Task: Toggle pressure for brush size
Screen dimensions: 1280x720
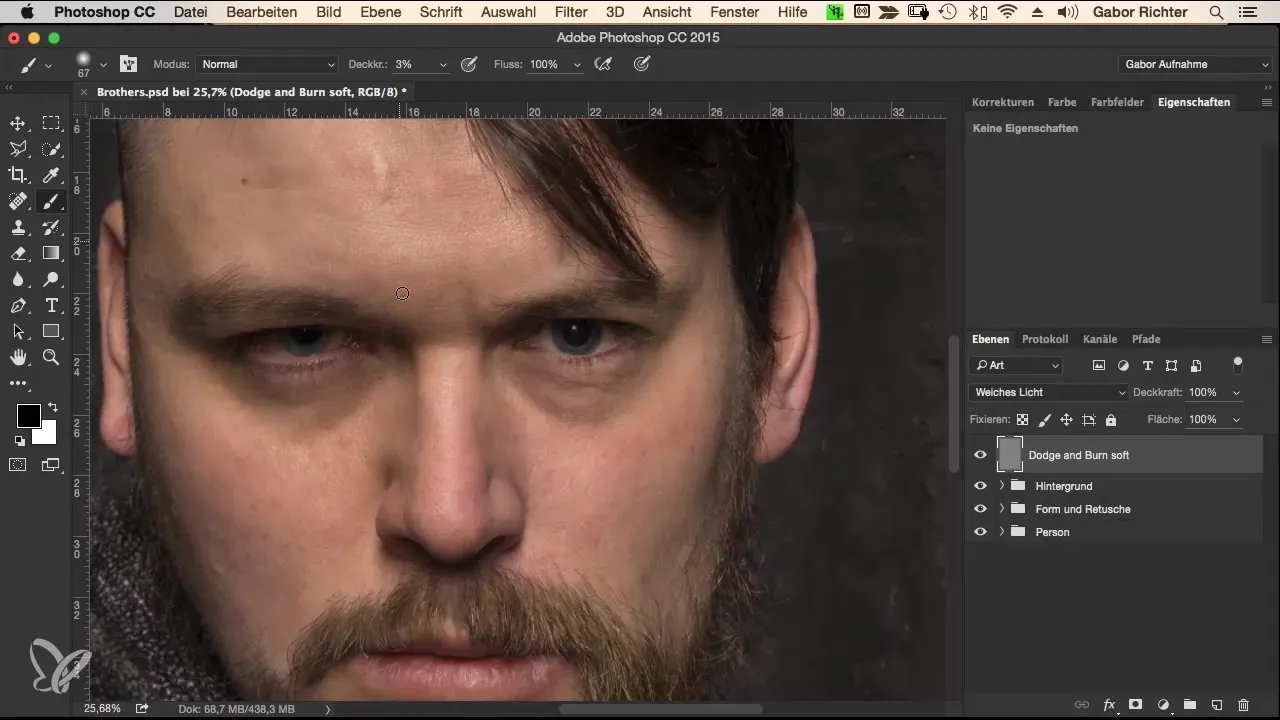Action: (642, 64)
